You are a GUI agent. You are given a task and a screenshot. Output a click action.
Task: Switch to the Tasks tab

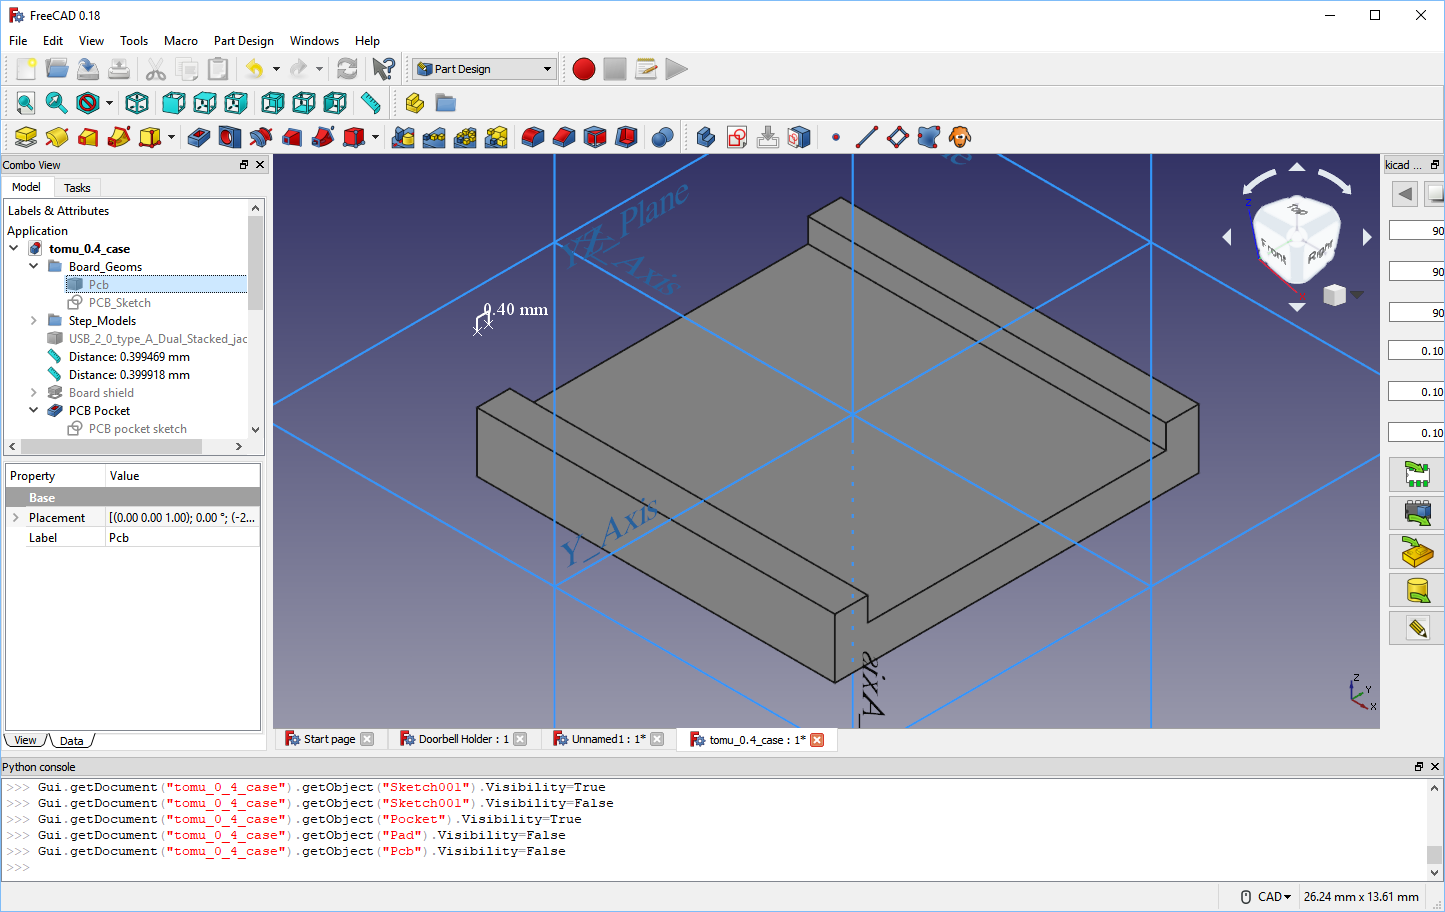(x=77, y=187)
